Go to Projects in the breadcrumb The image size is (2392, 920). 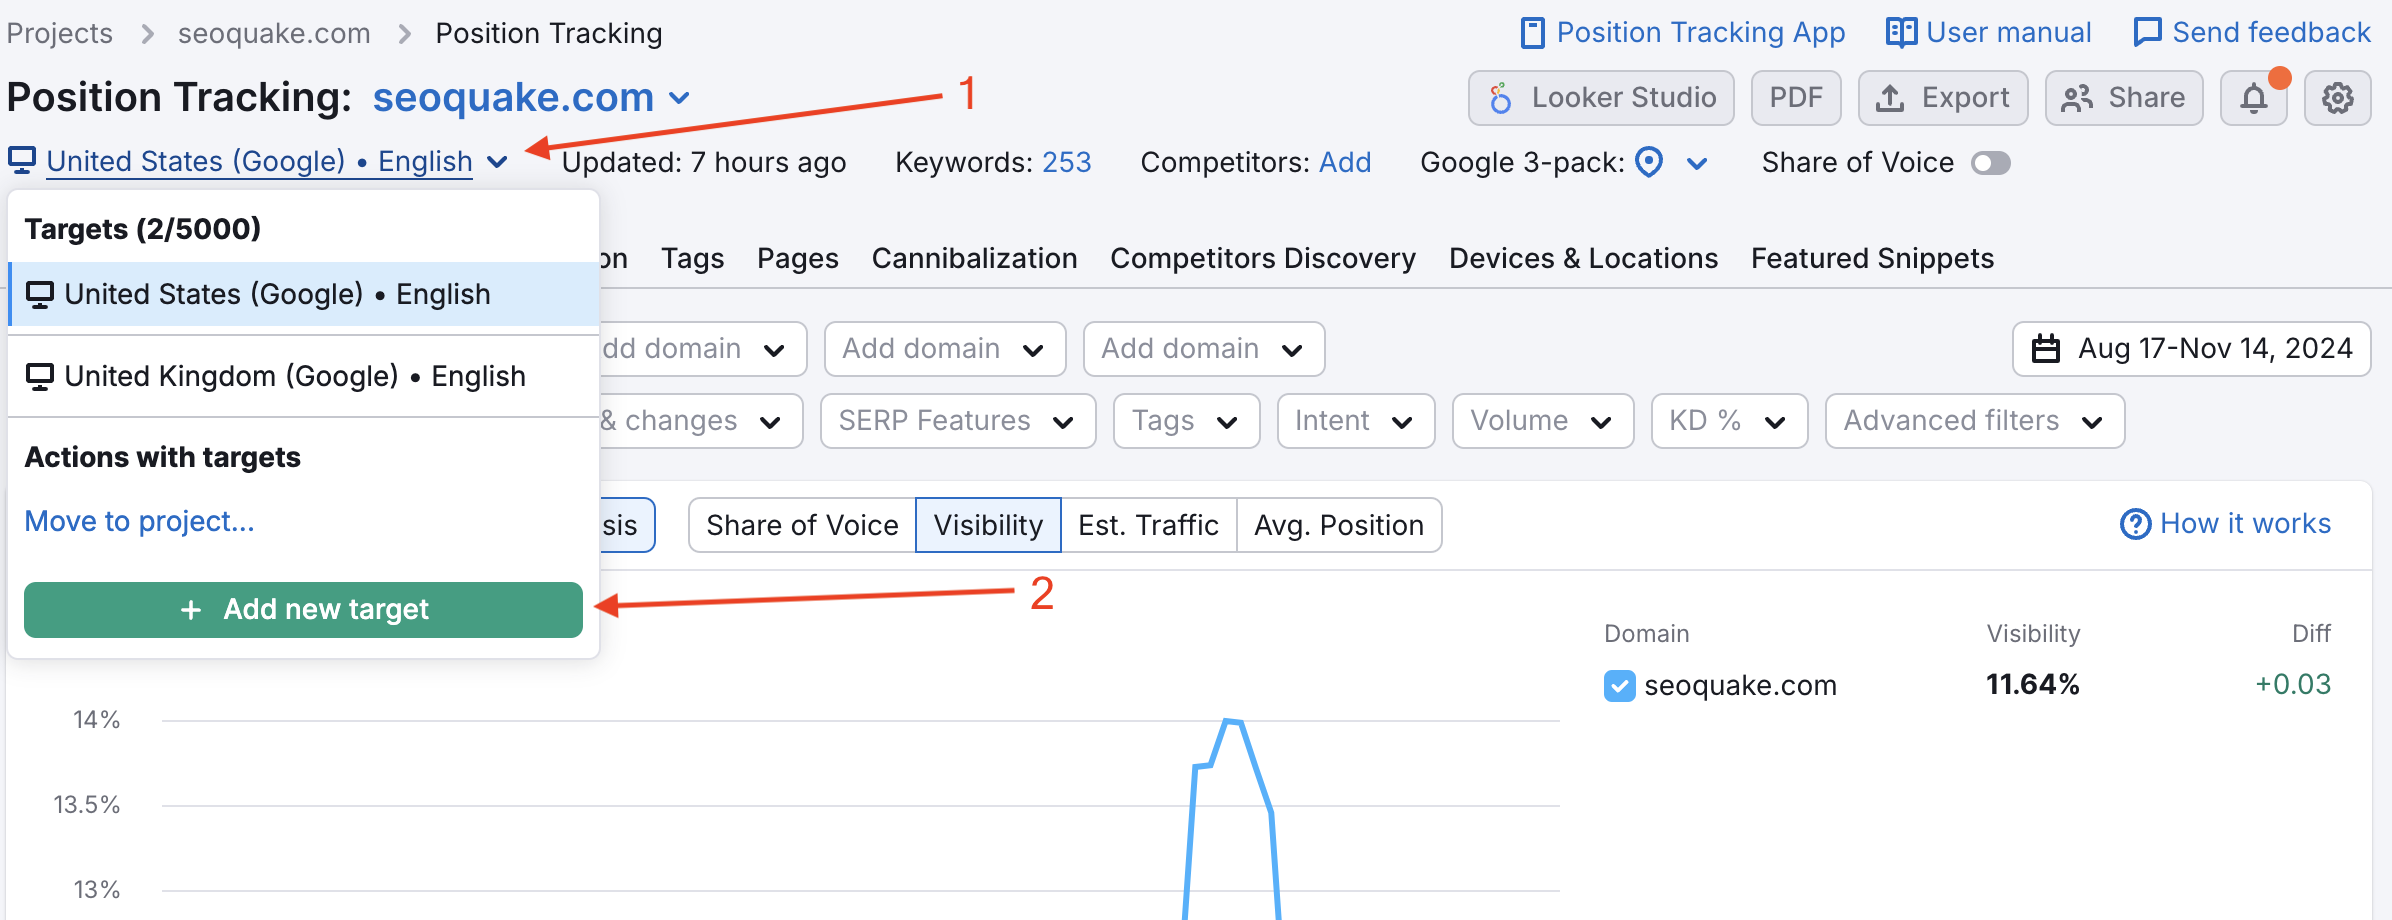pos(60,34)
